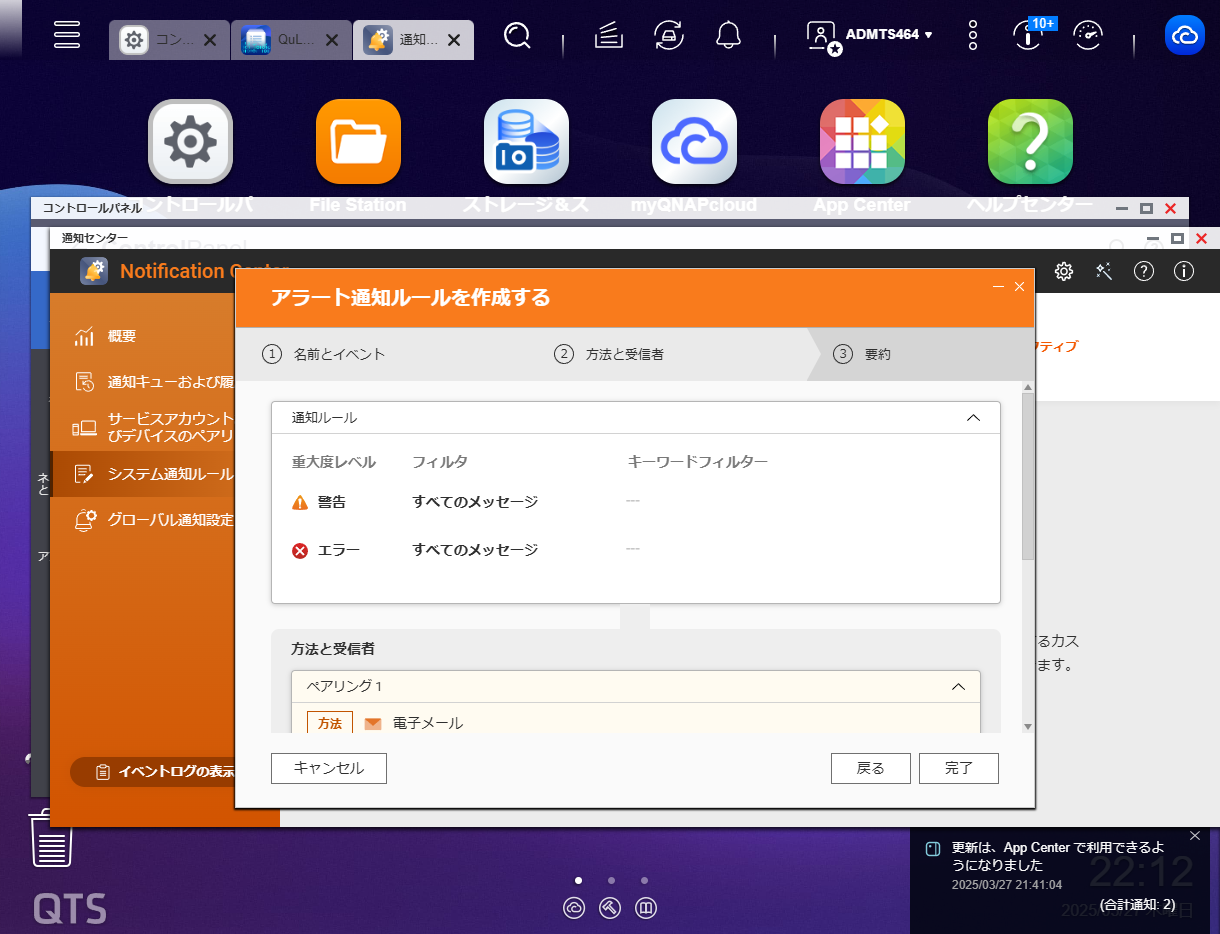
Task: Launch App Center desktop icon
Action: coord(862,142)
